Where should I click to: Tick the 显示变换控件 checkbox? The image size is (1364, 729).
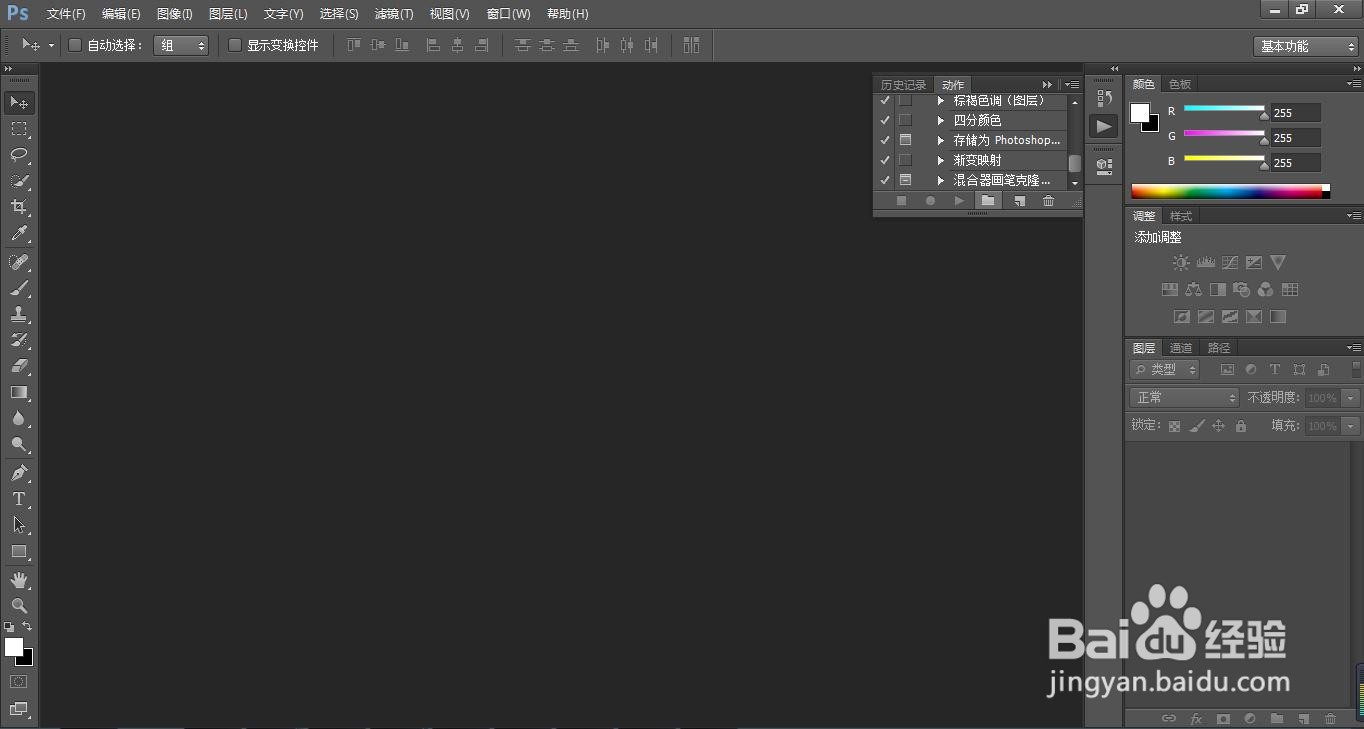(x=235, y=45)
